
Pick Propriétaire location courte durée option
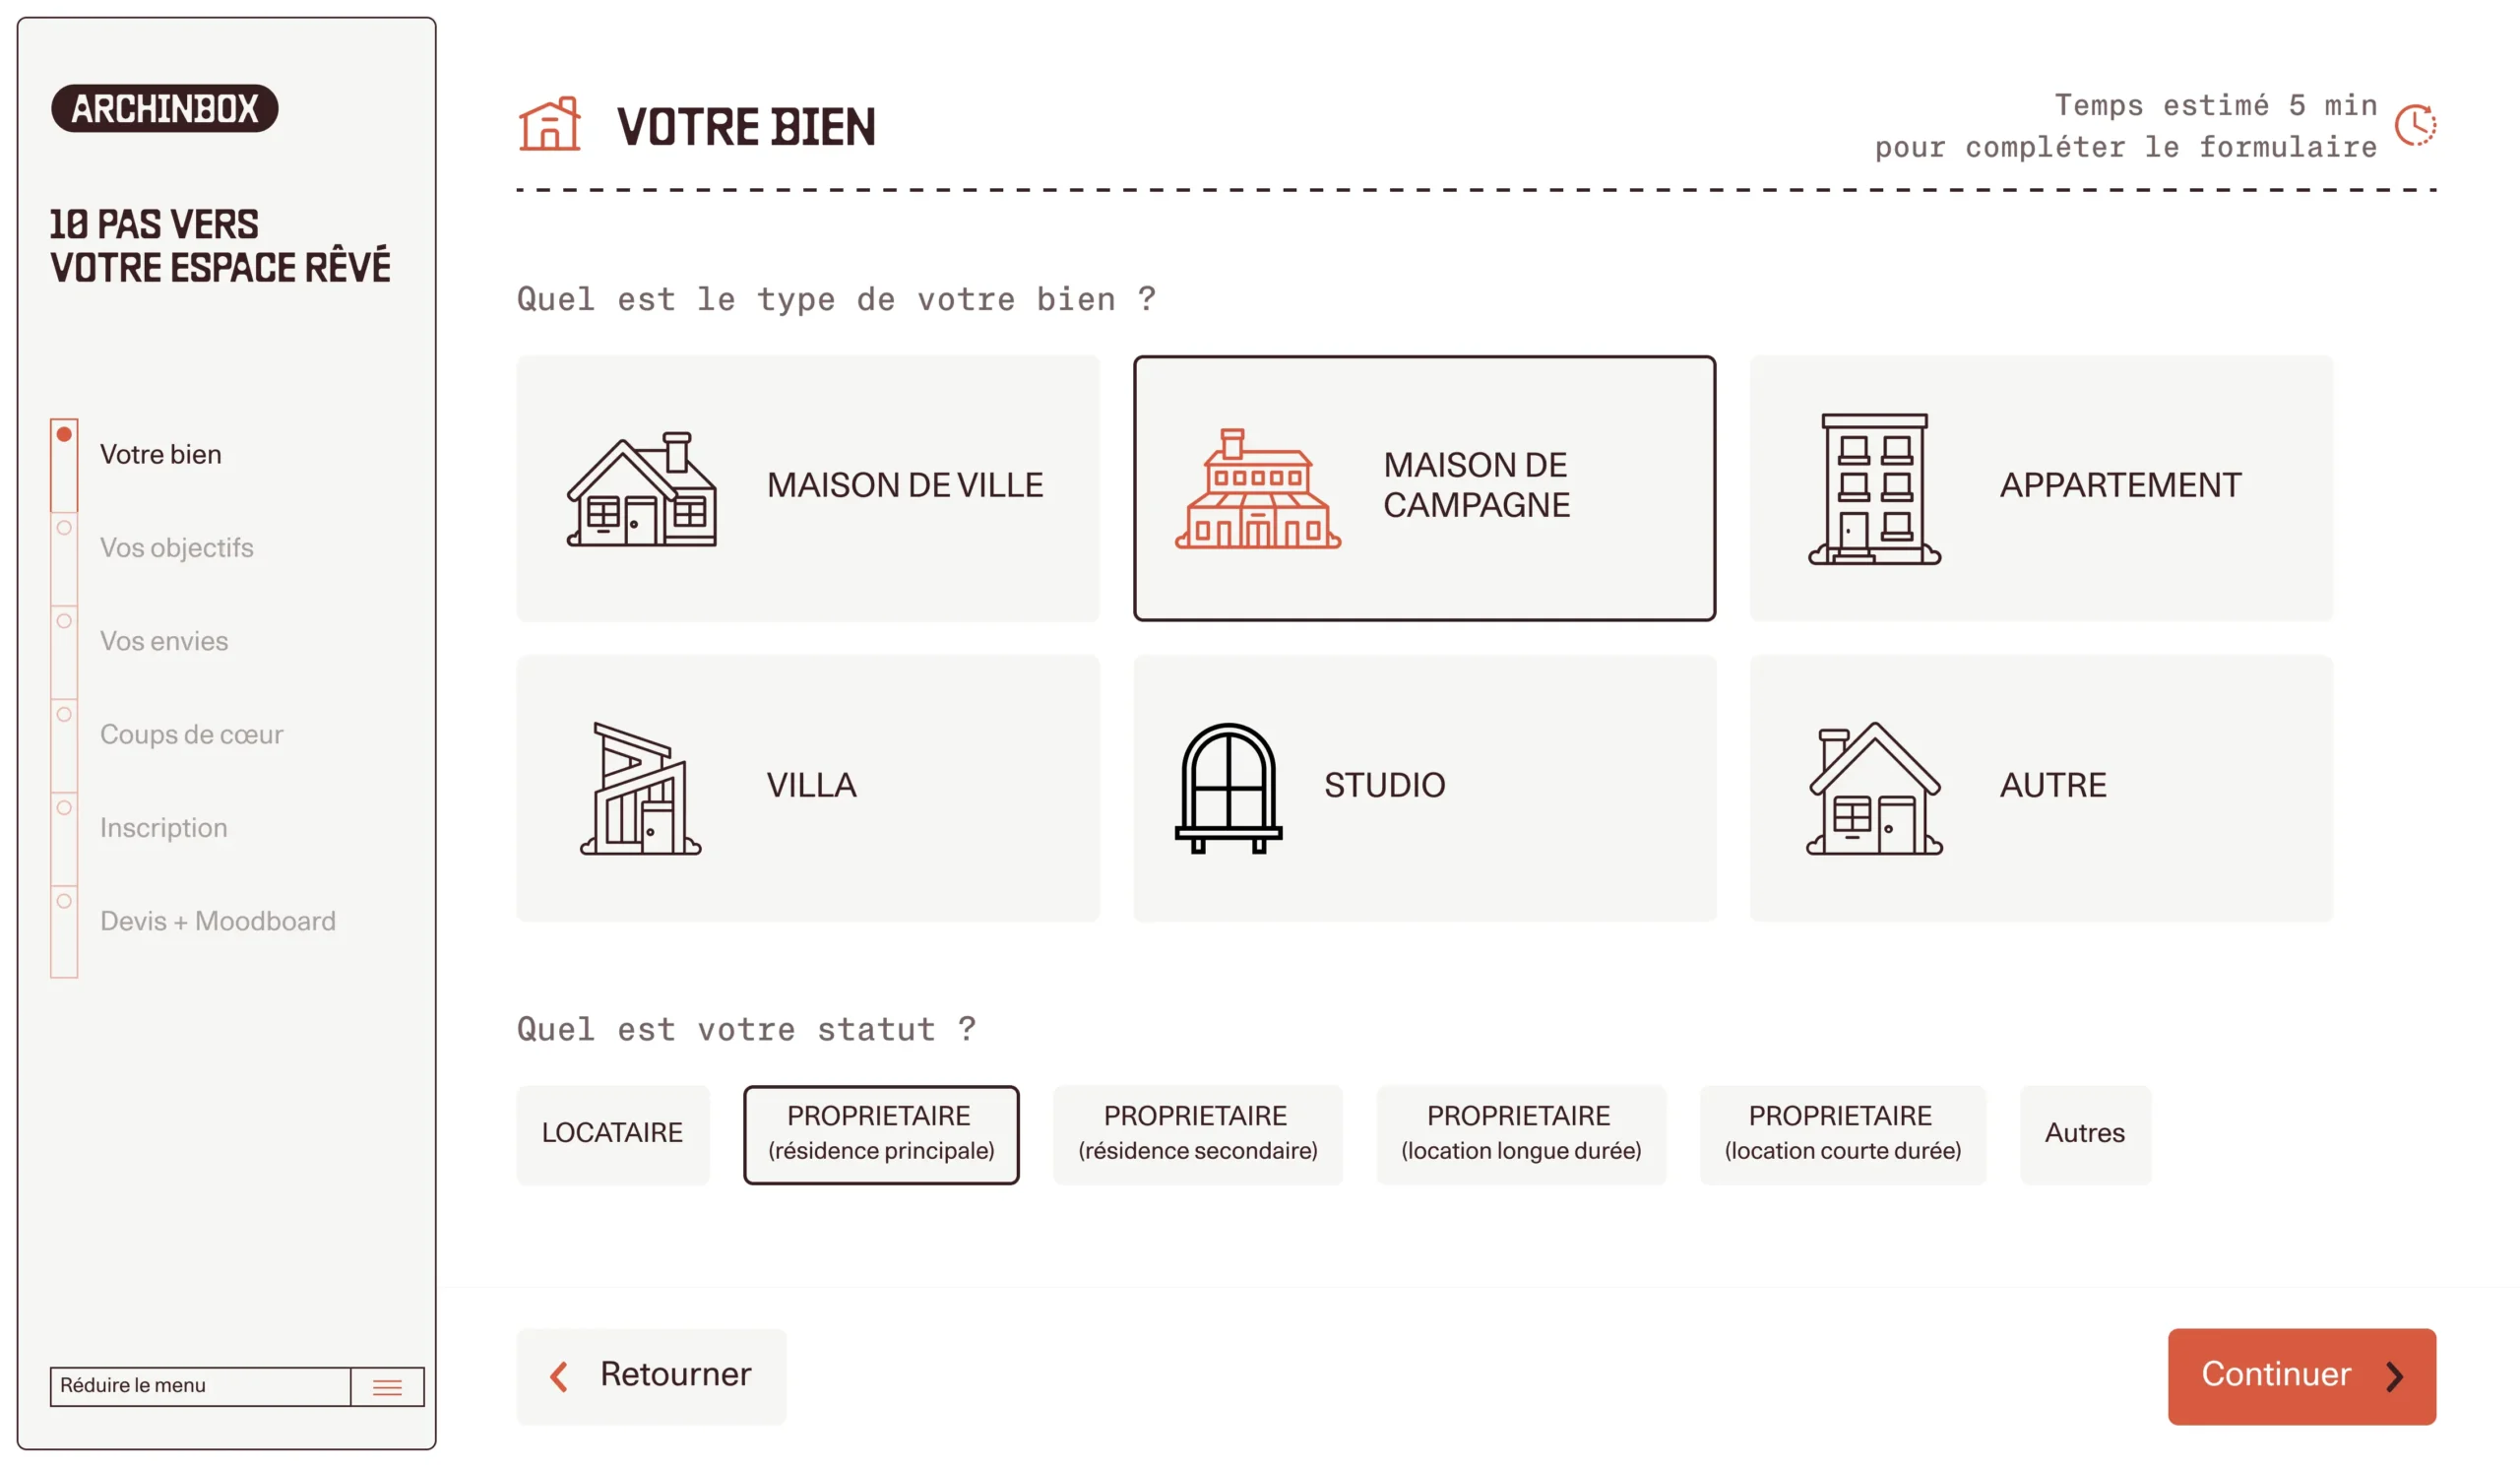(1842, 1134)
